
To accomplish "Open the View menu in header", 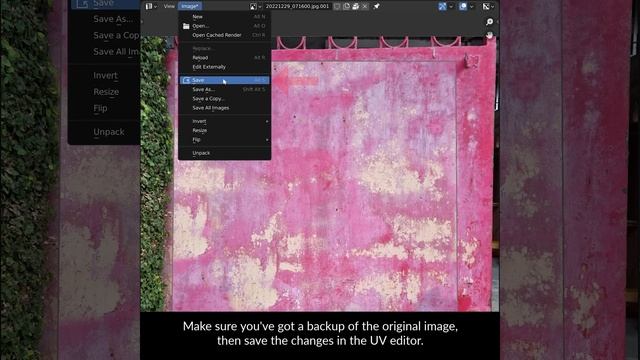I will tap(169, 6).
